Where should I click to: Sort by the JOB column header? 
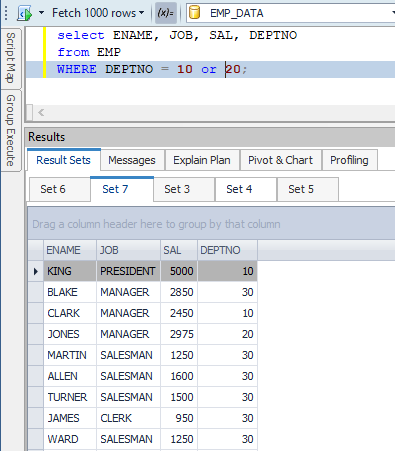click(128, 250)
